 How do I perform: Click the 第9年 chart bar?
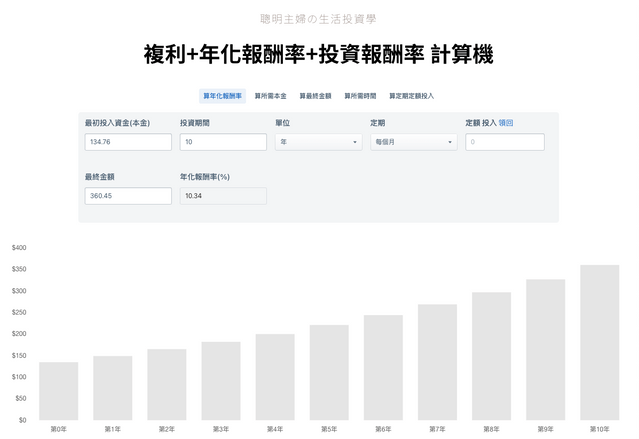click(545, 349)
